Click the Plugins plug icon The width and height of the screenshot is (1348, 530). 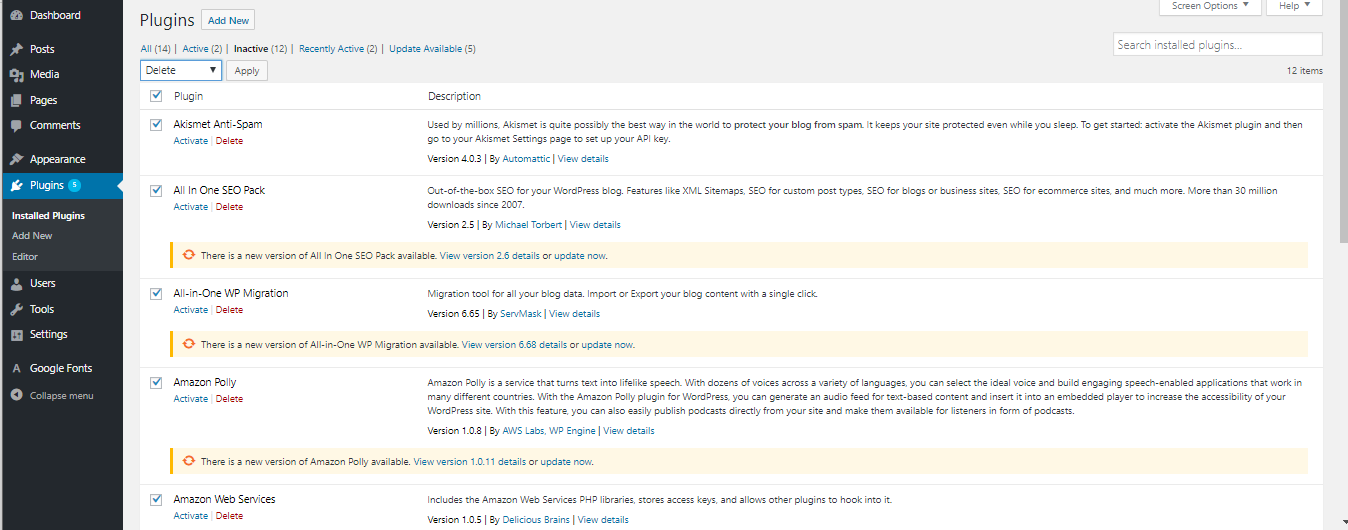16,186
